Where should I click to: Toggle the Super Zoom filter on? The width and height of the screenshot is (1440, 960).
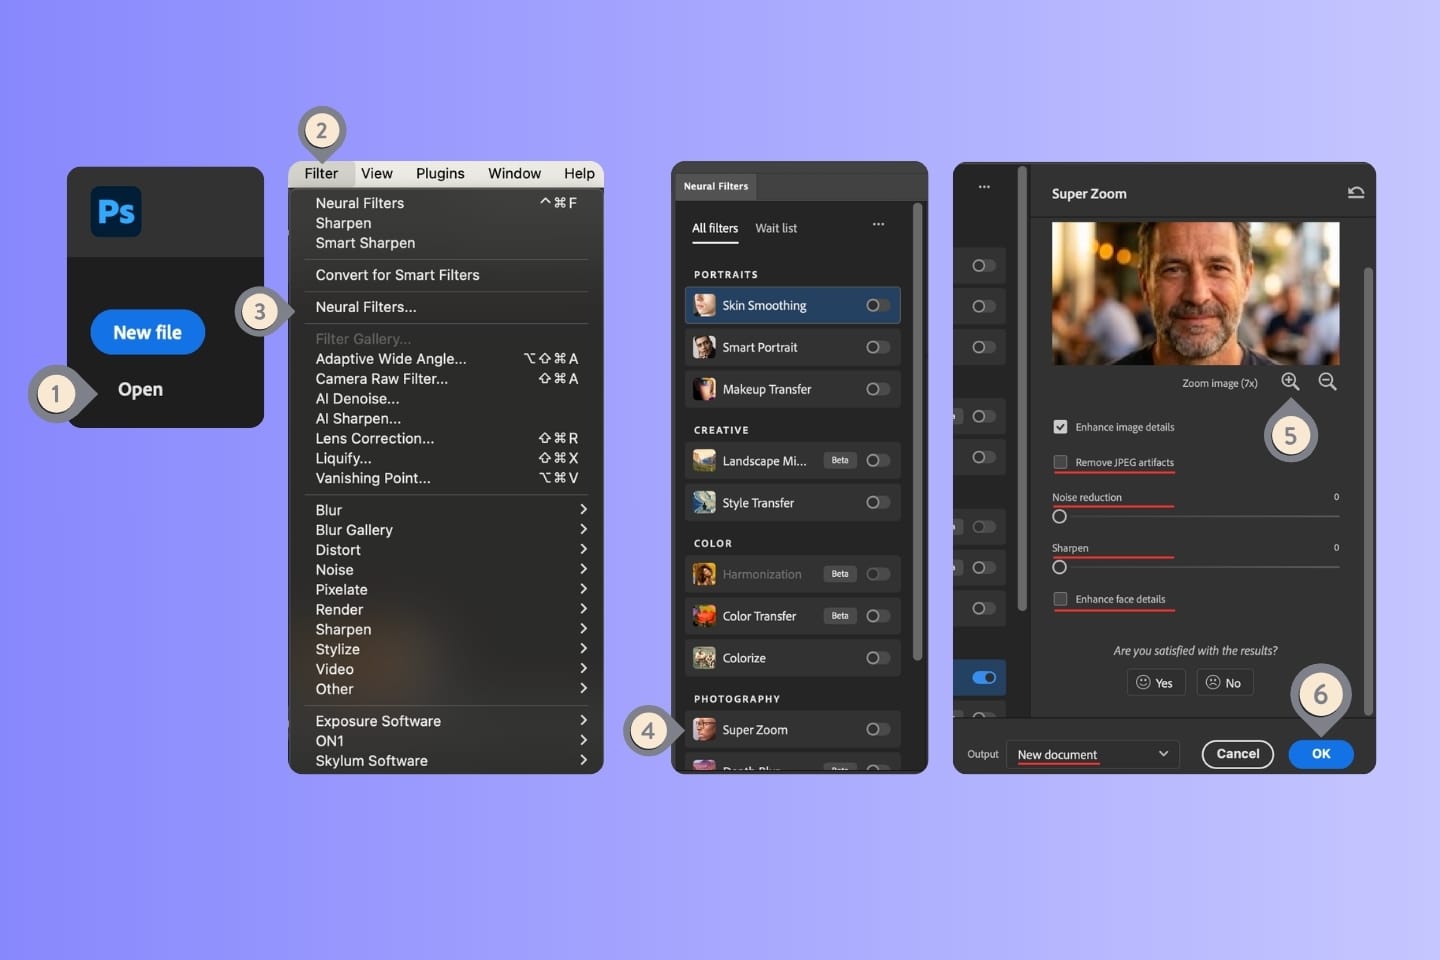[876, 730]
